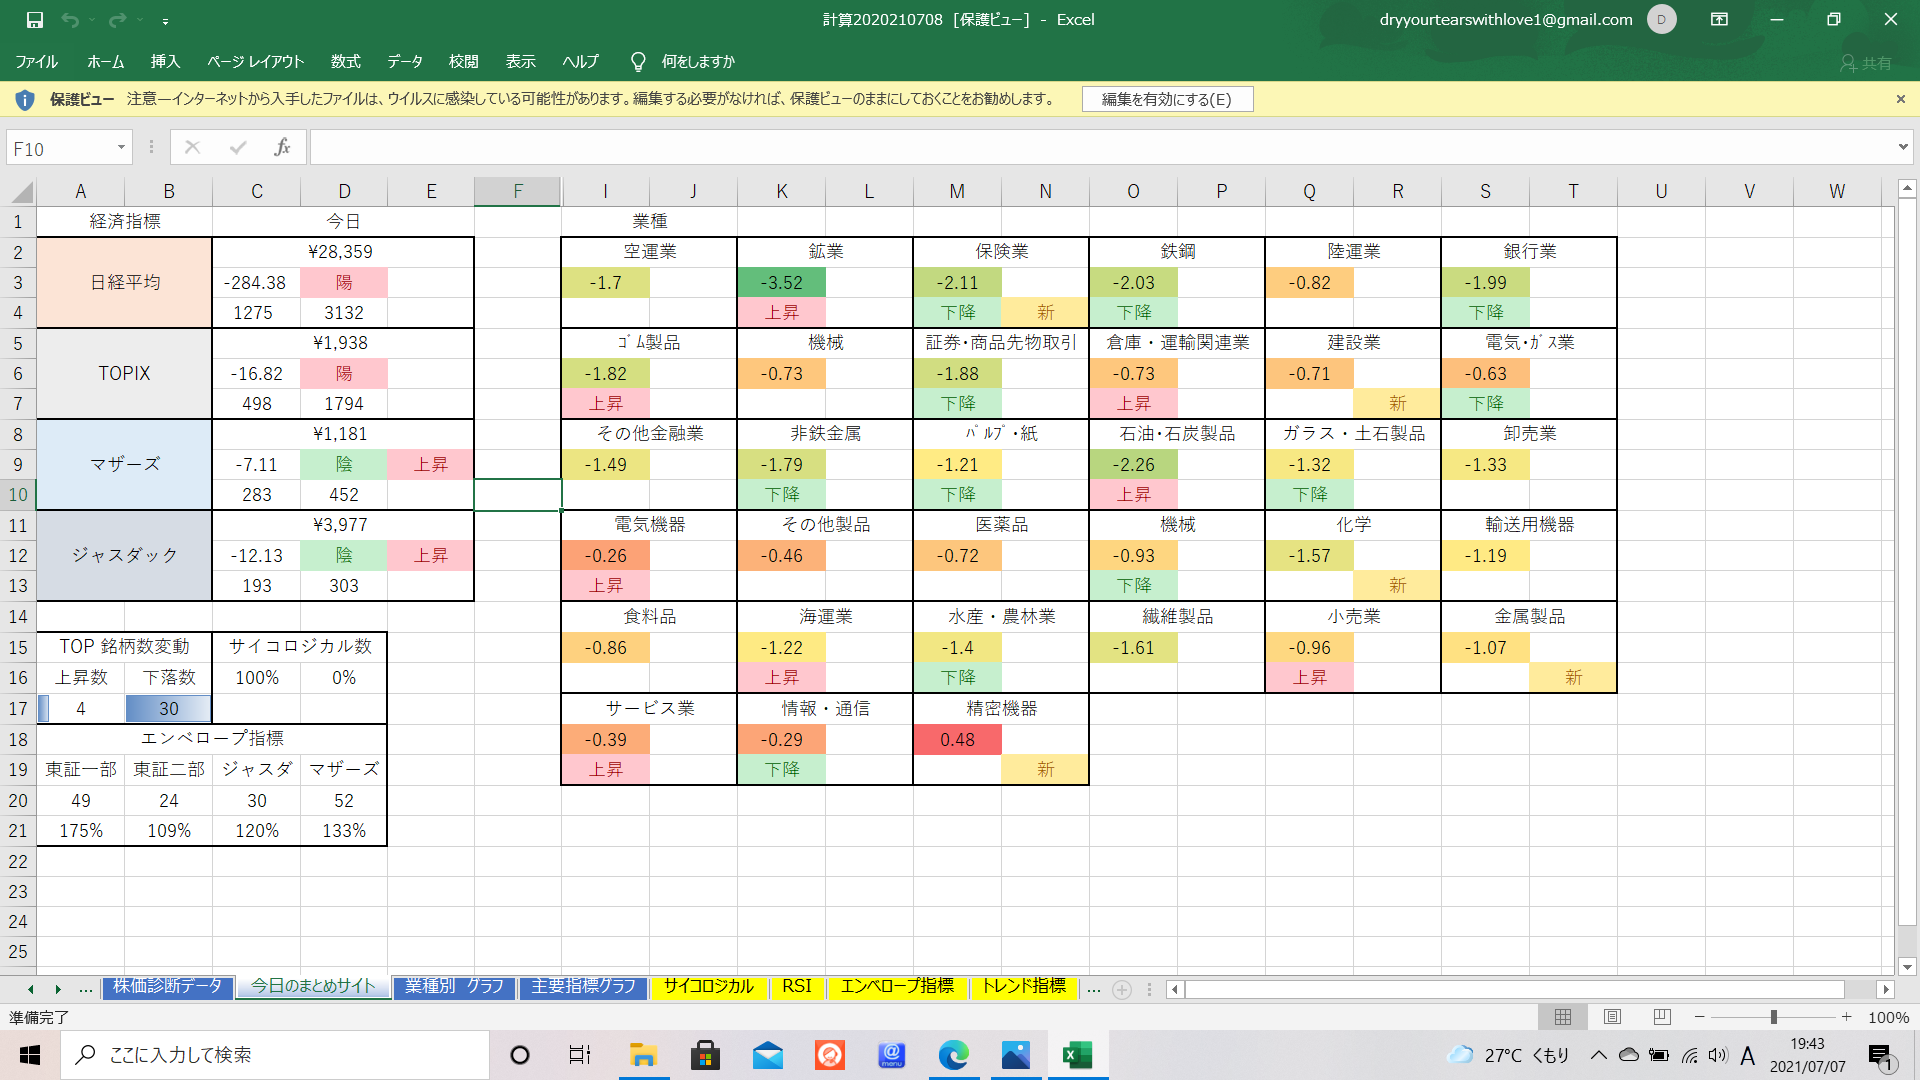The height and width of the screenshot is (1080, 1920).
Task: Open the データ ribbon tab
Action: [405, 62]
